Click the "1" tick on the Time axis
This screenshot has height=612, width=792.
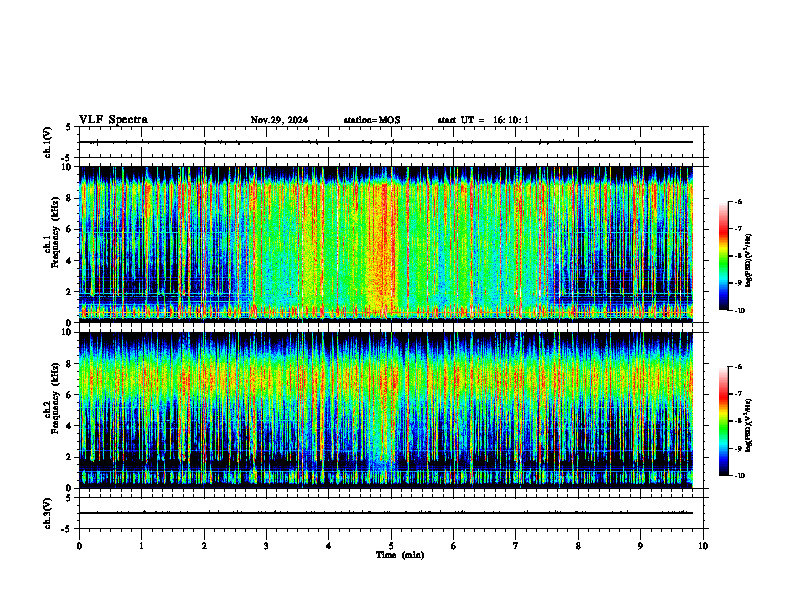click(x=141, y=546)
